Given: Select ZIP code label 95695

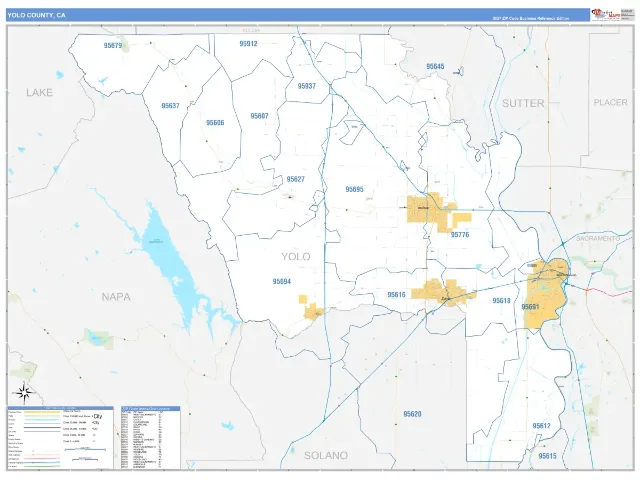Looking at the screenshot, I should tap(354, 189).
